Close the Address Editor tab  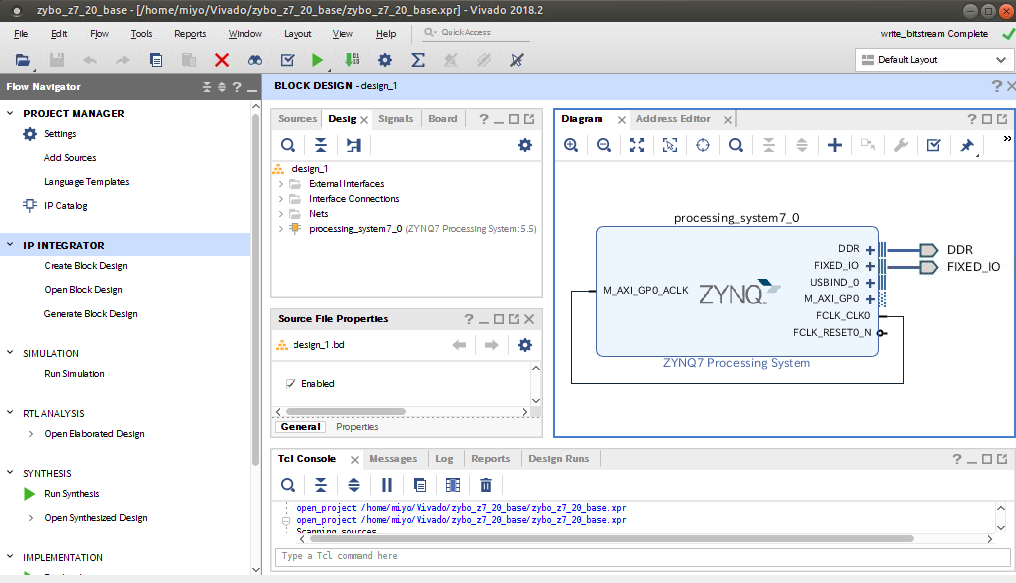coord(728,120)
